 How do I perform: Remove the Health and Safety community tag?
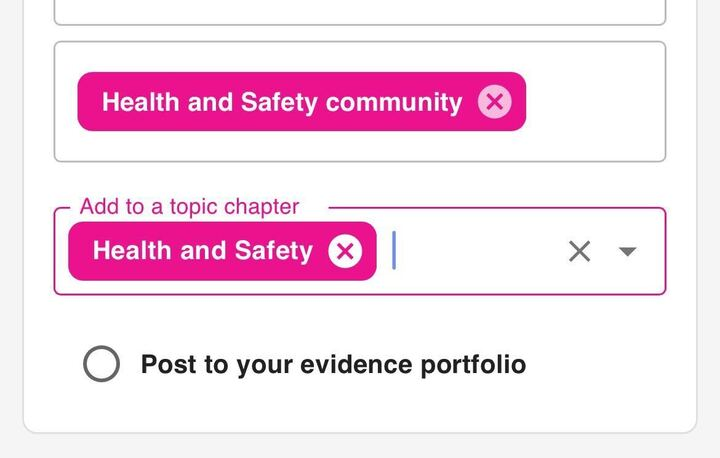click(x=494, y=101)
